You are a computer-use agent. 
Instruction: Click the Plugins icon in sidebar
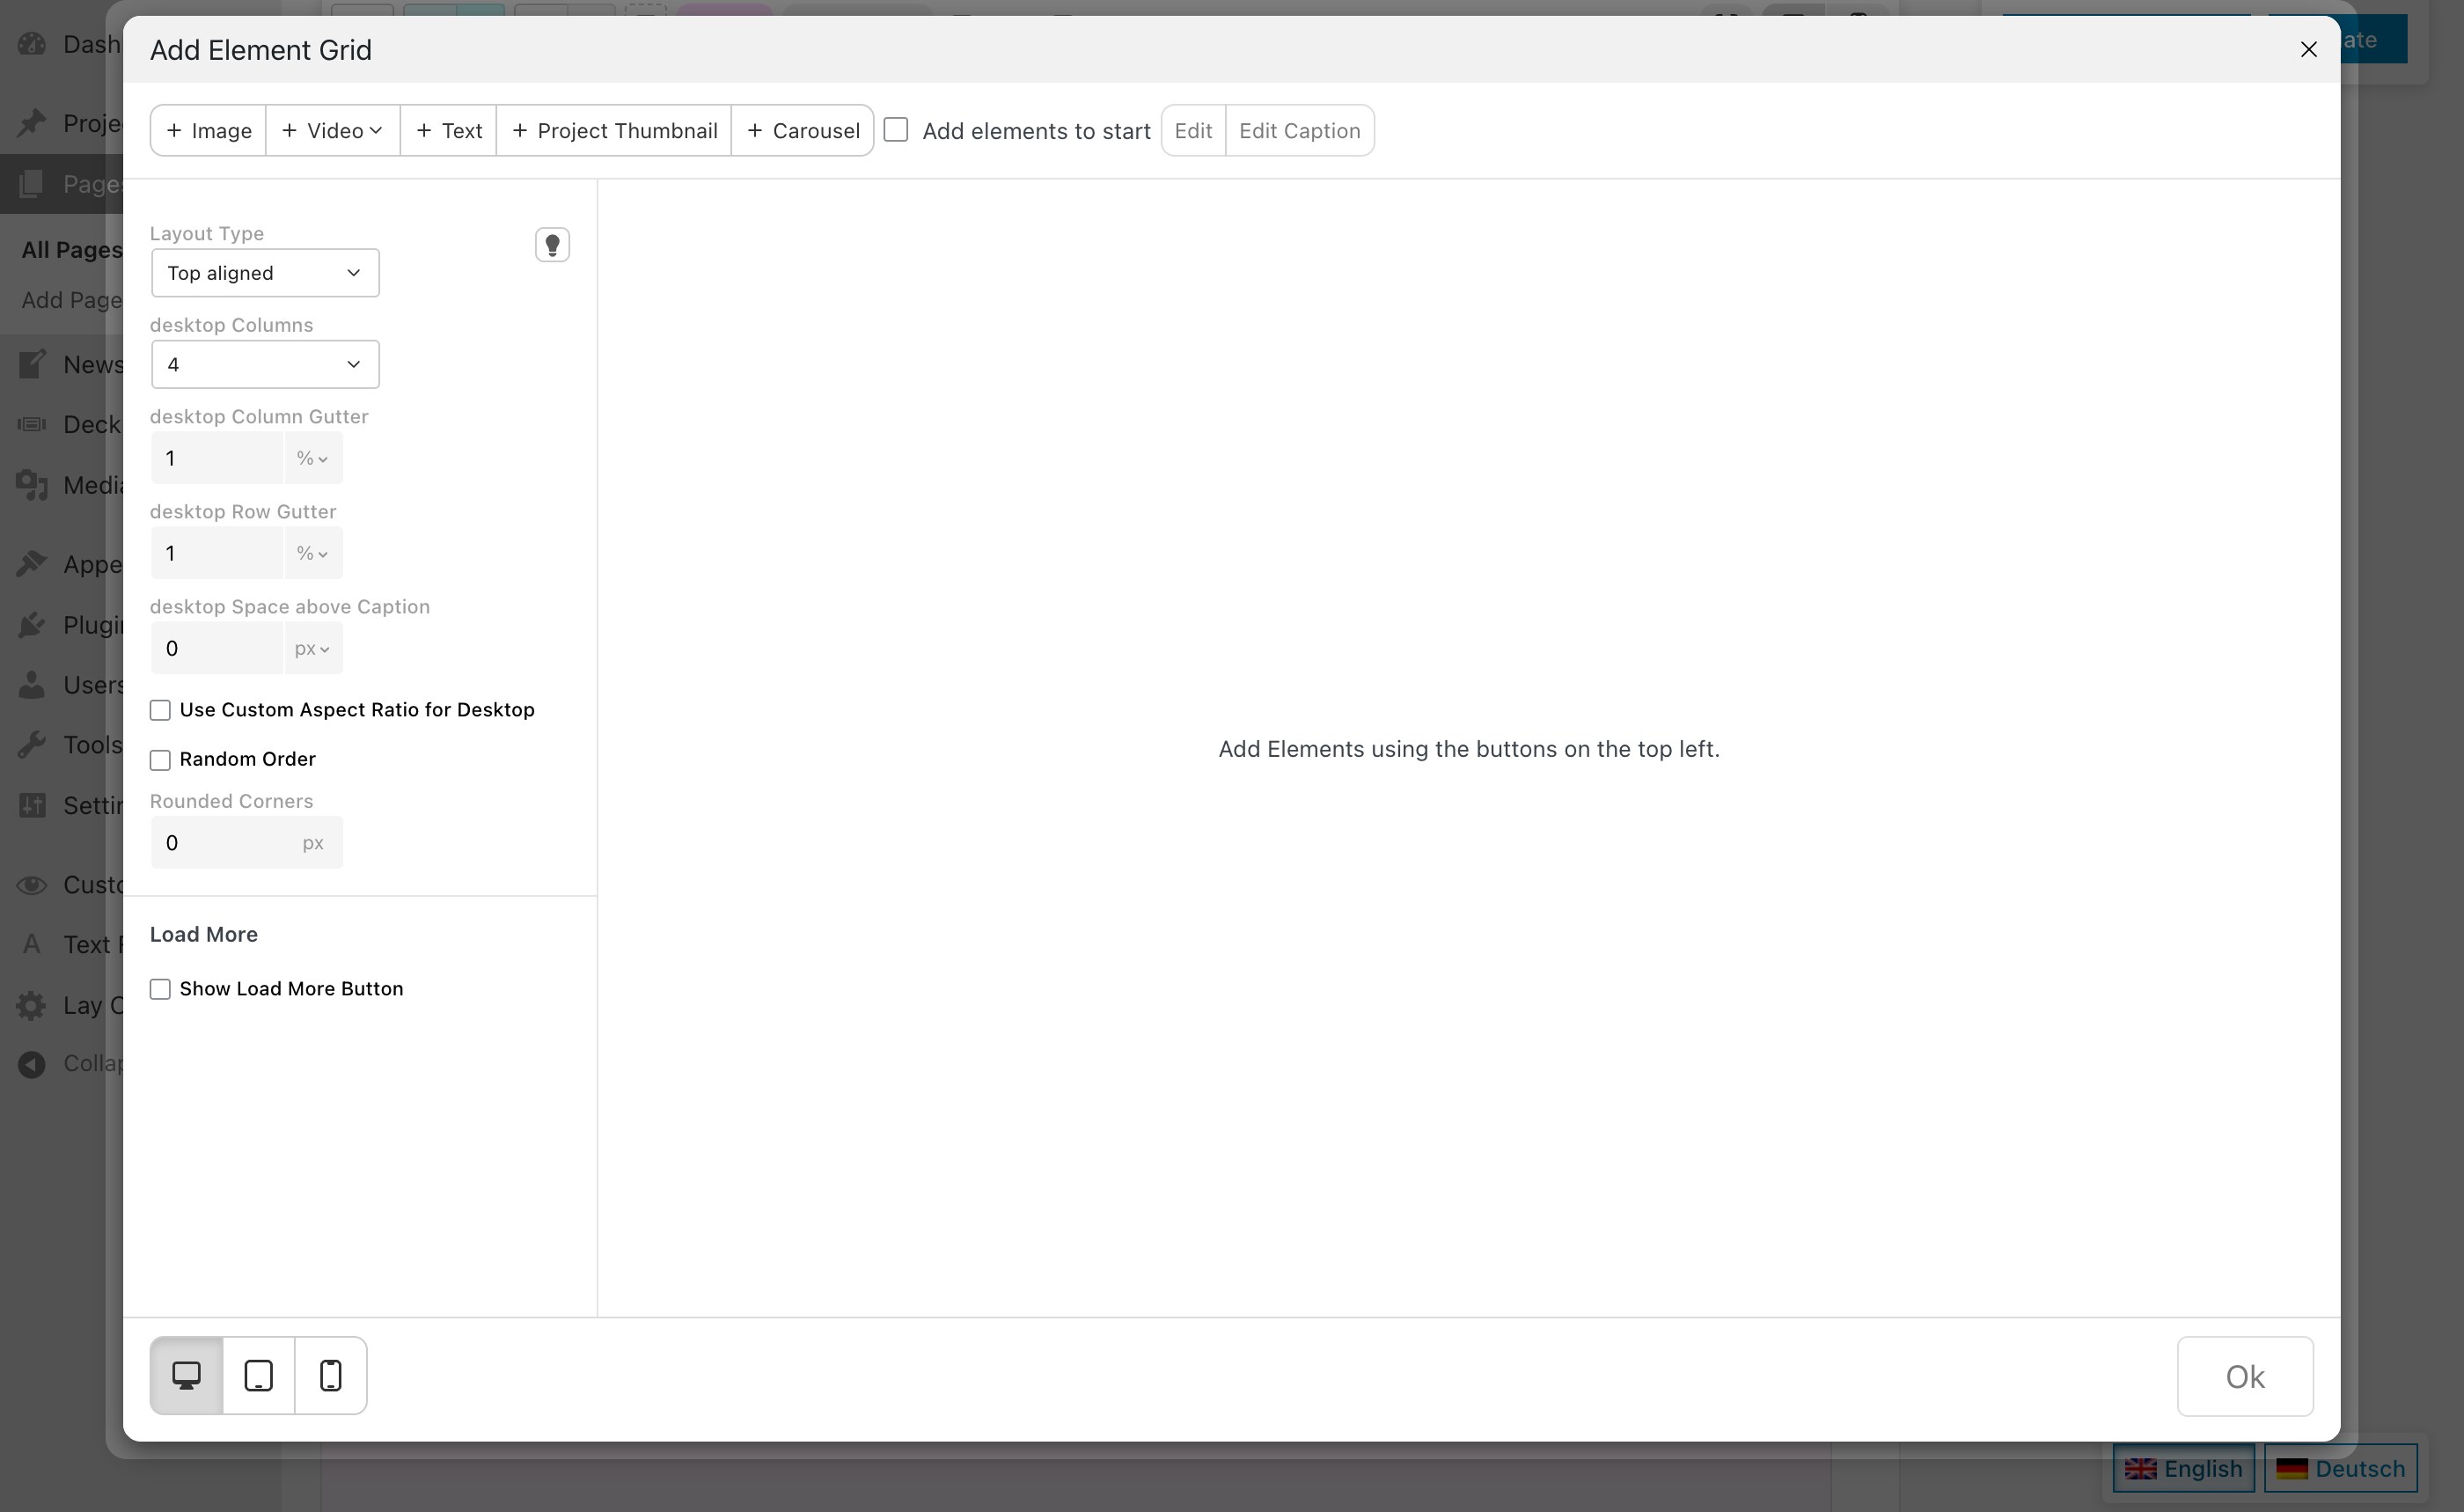(x=32, y=625)
